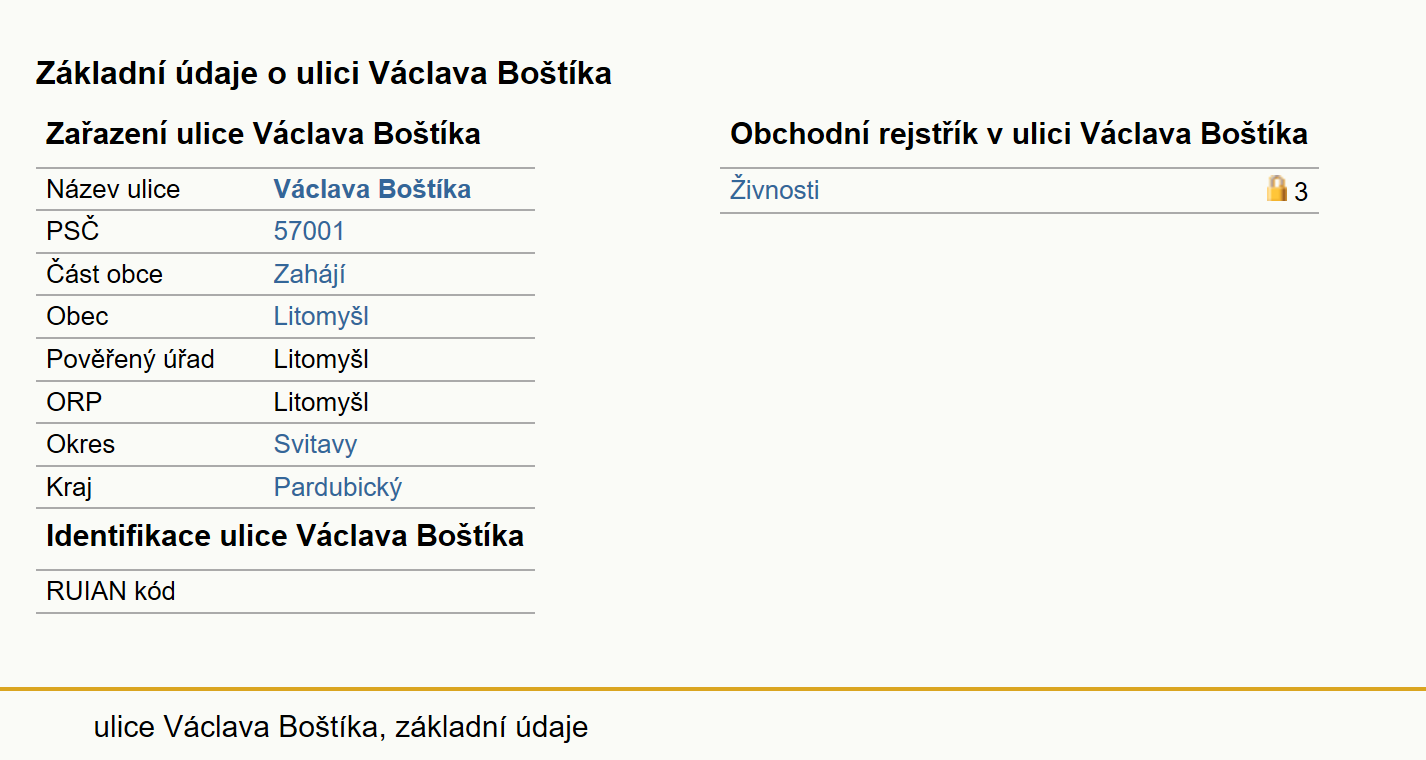Viewport: 1426px width, 760px height.
Task: Click Litomyšl value in the ORP row
Action: [321, 403]
